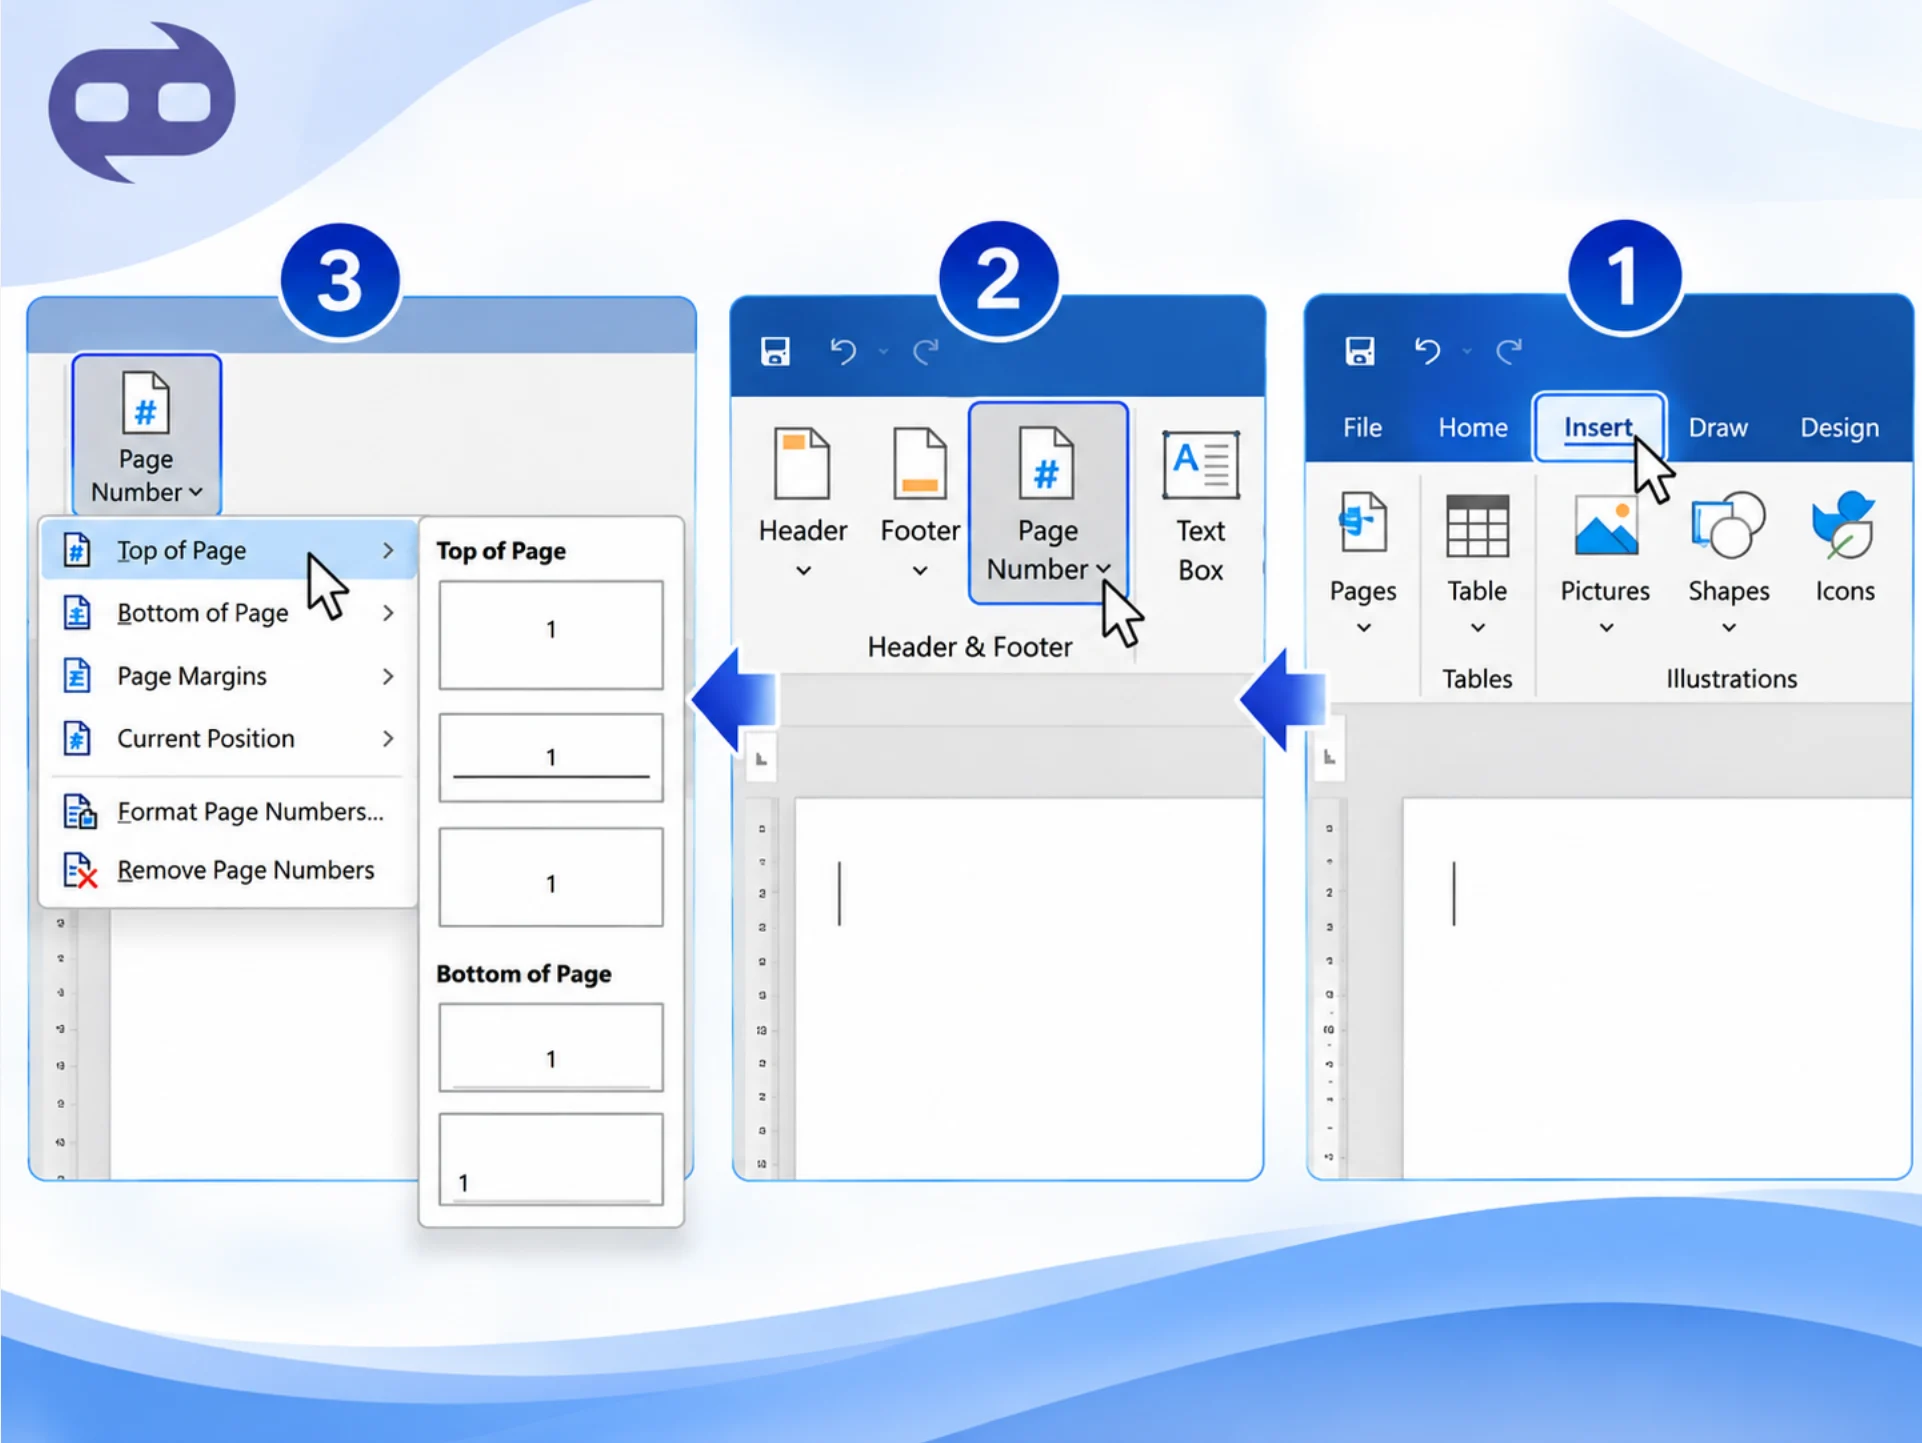Click Page Number button in panel 3
1922x1443 pixels.
pyautogui.click(x=146, y=434)
